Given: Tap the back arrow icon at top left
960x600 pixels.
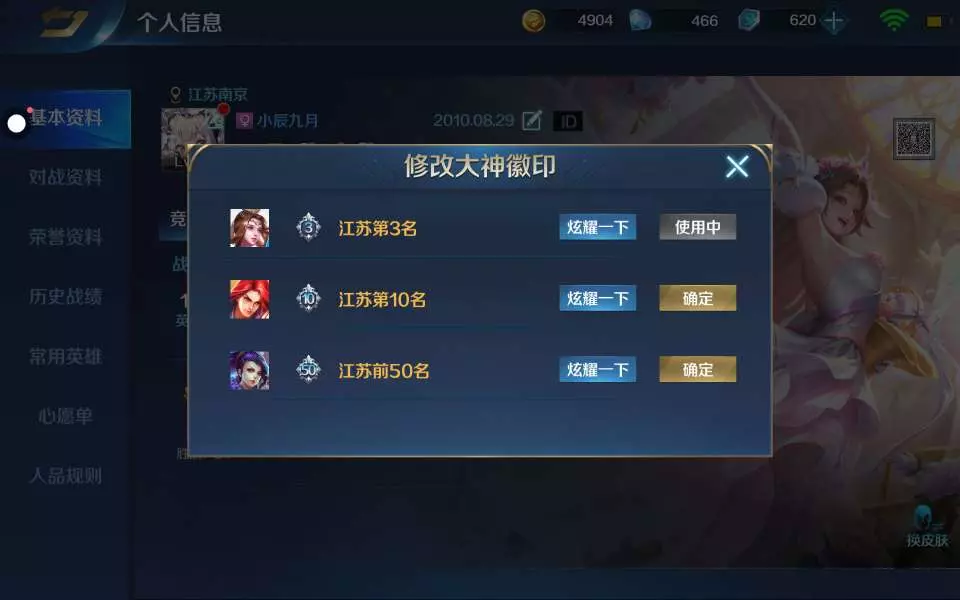Looking at the screenshot, I should click(64, 23).
